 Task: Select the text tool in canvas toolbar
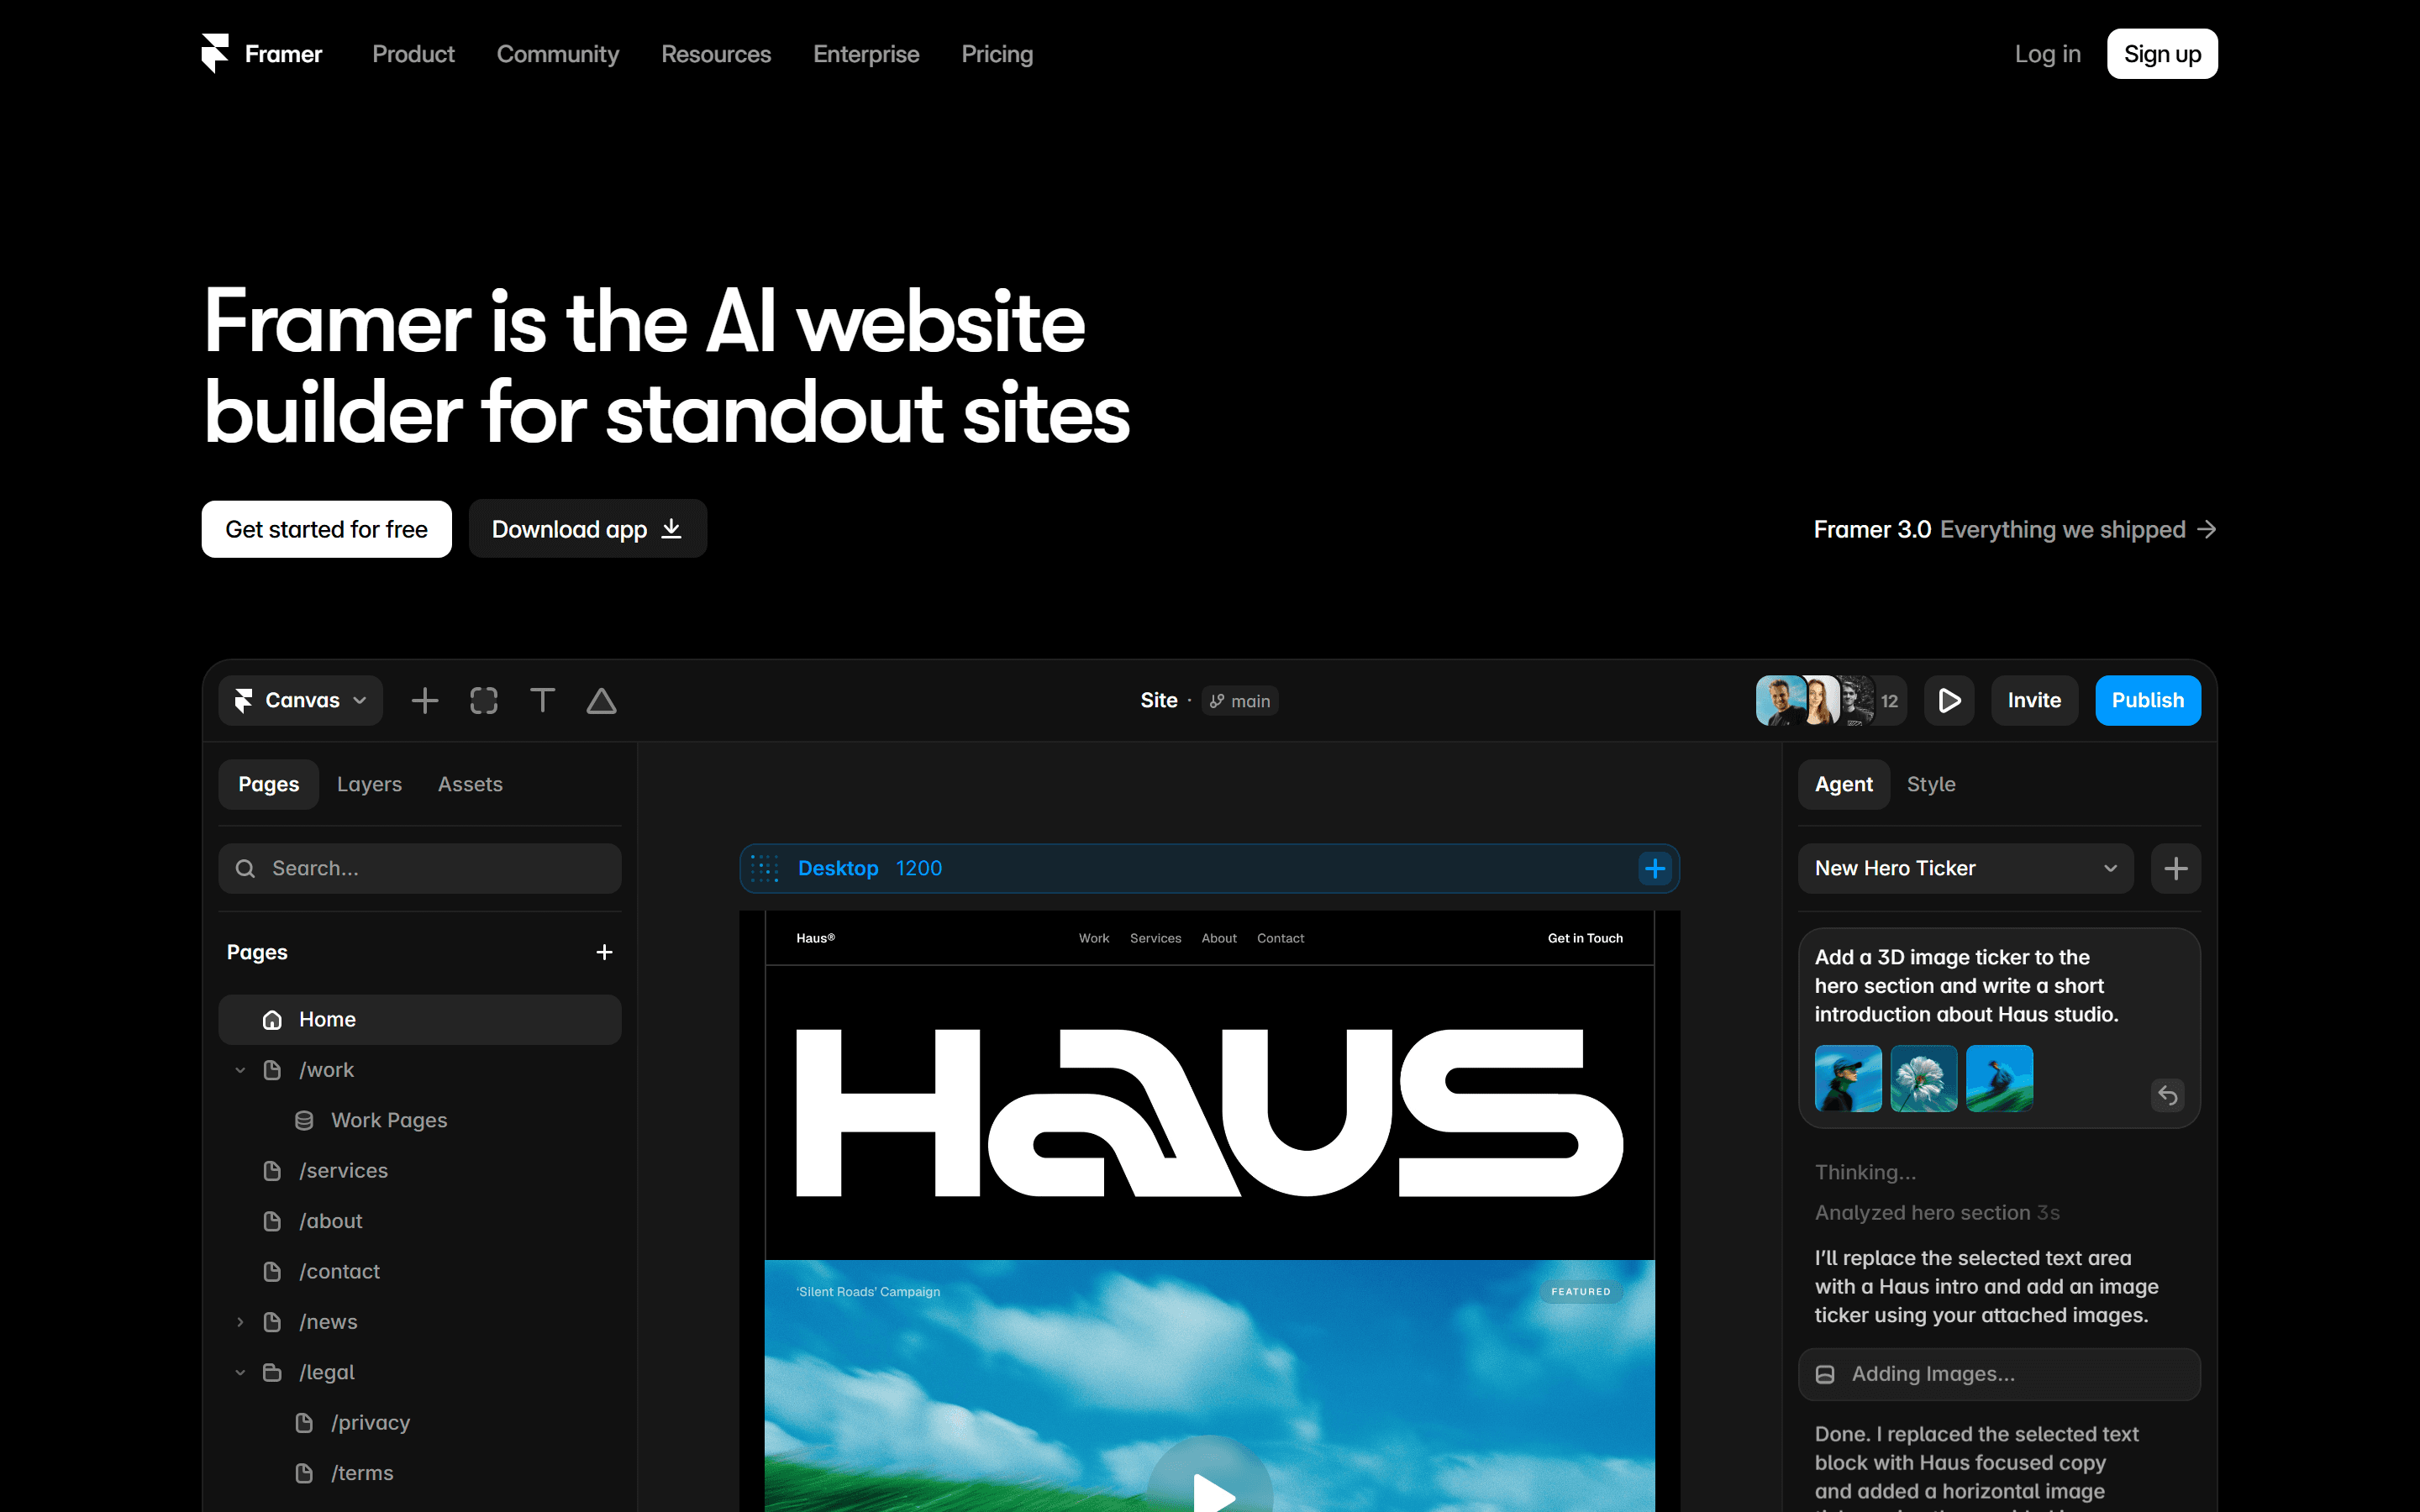pyautogui.click(x=542, y=701)
